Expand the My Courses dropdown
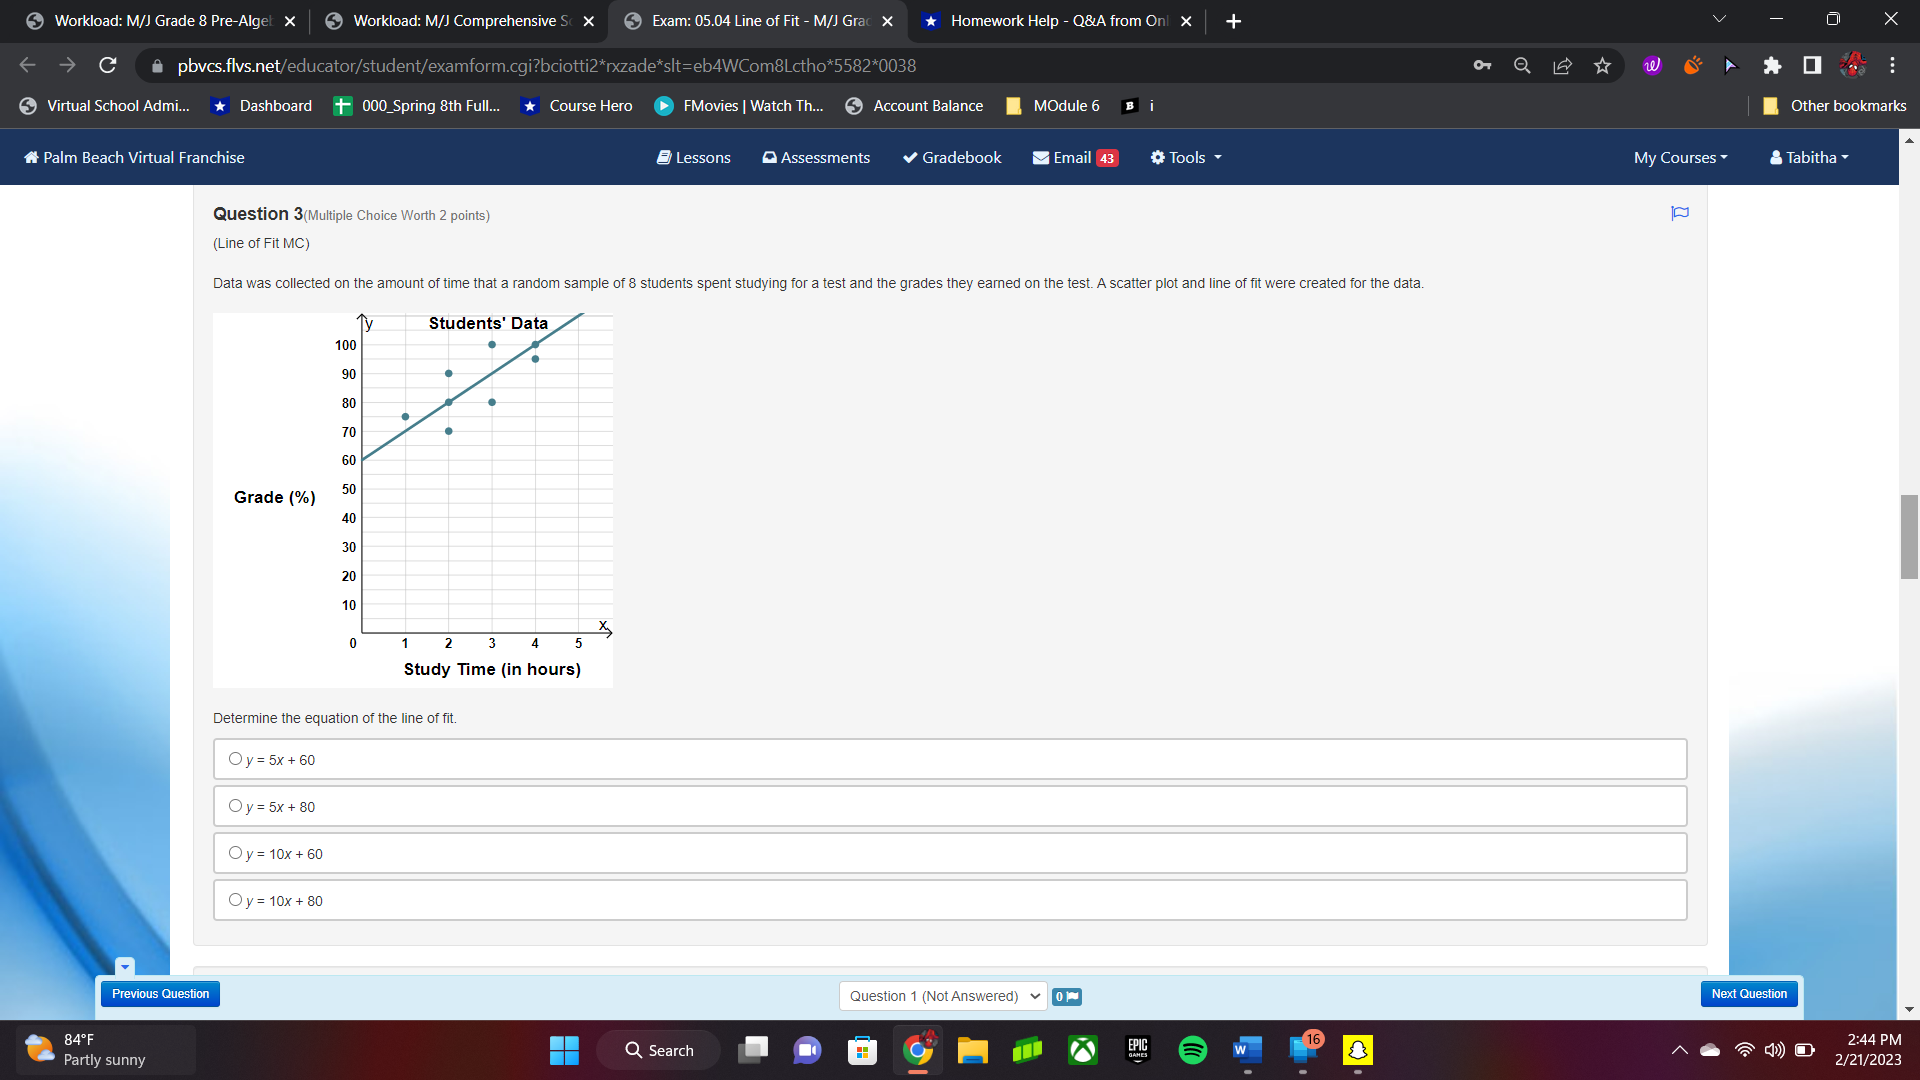1920x1080 pixels. 1679,157
